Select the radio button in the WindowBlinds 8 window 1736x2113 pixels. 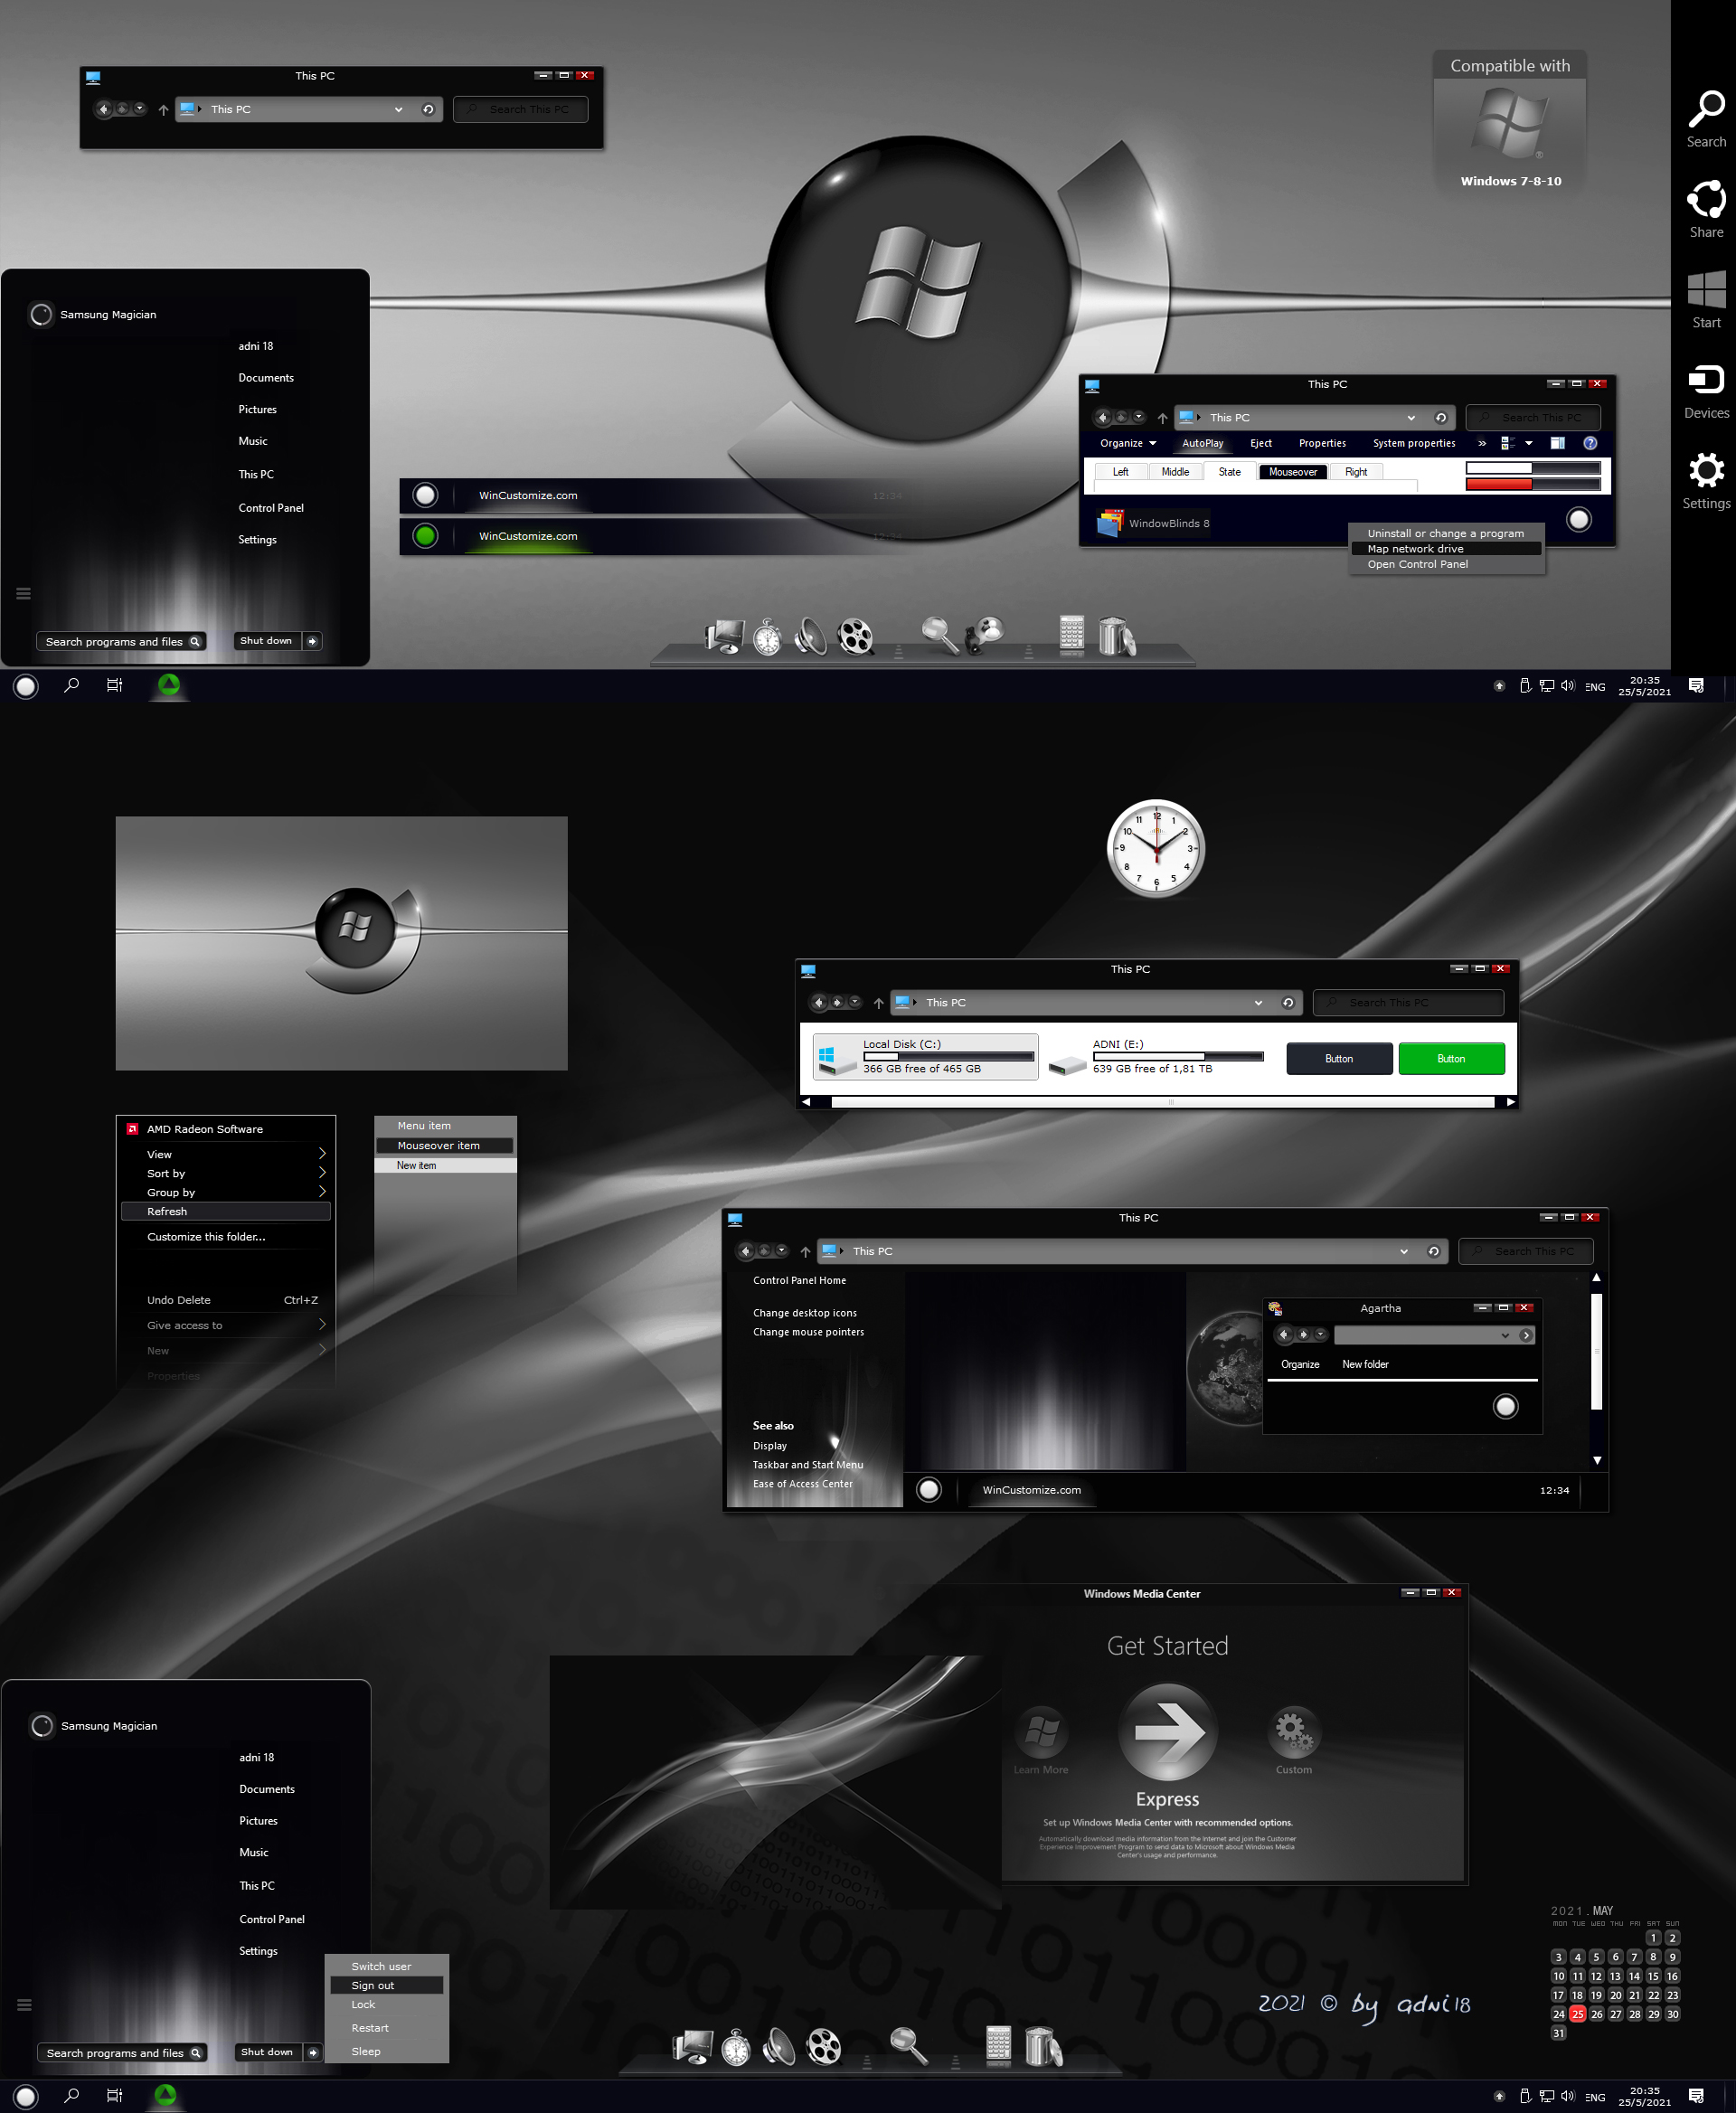coord(1578,519)
